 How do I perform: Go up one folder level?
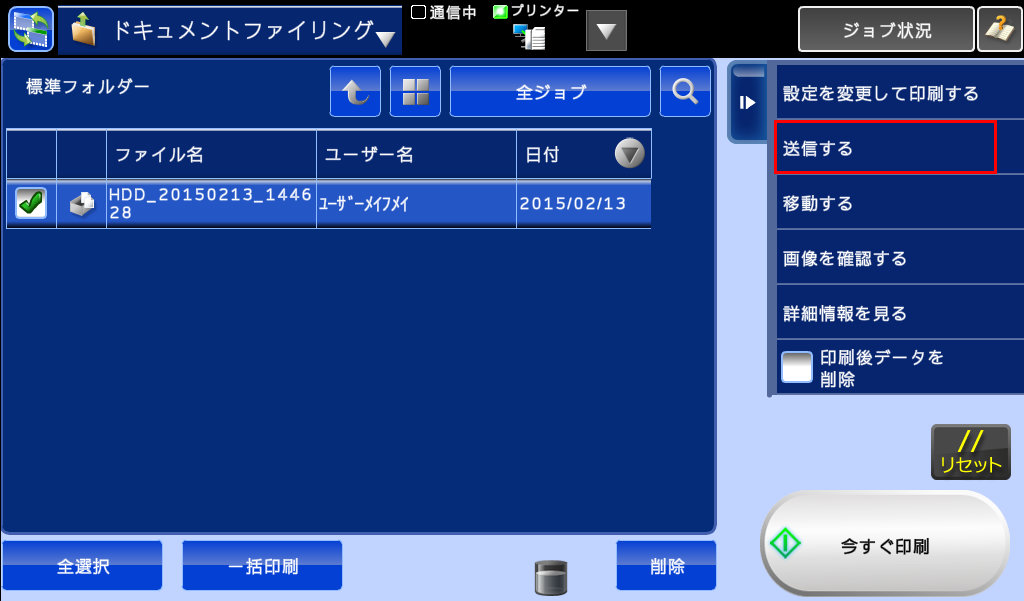[x=355, y=92]
